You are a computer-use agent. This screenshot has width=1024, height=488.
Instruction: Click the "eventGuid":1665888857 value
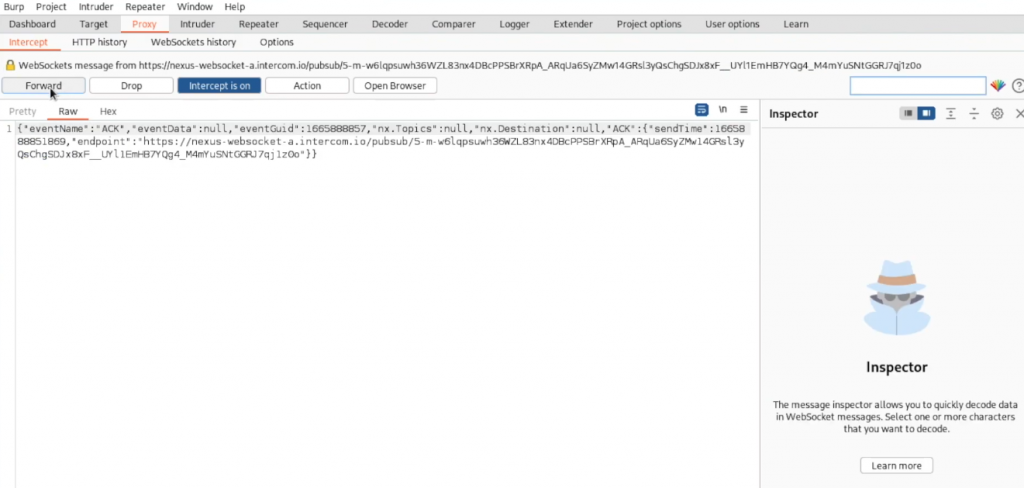(300, 129)
